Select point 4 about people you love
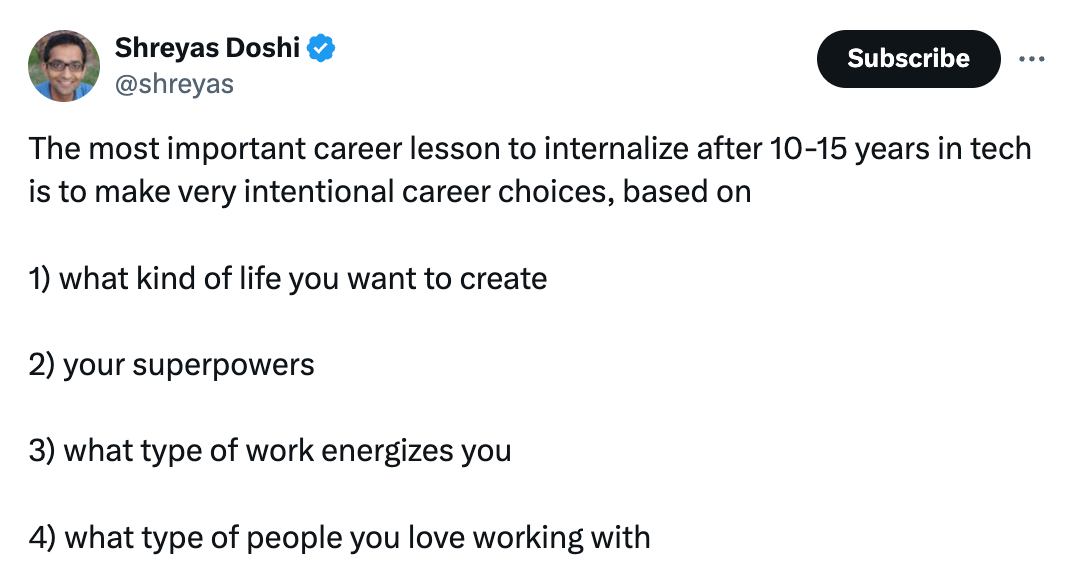 [340, 537]
